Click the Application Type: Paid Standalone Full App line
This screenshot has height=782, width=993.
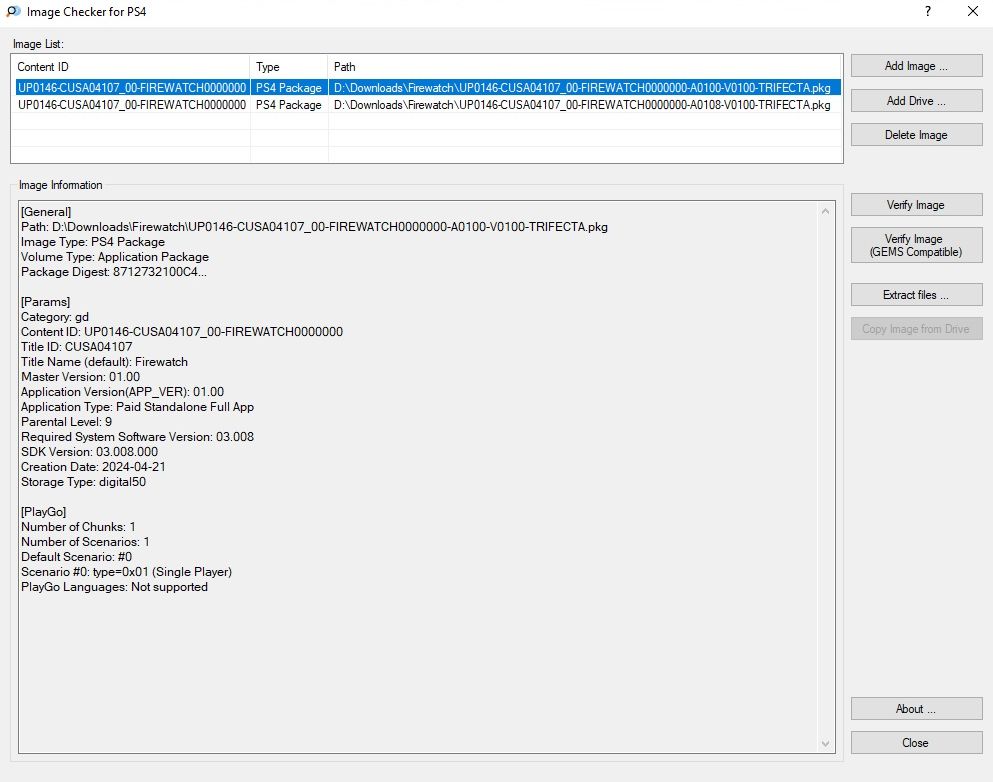[x=137, y=407]
